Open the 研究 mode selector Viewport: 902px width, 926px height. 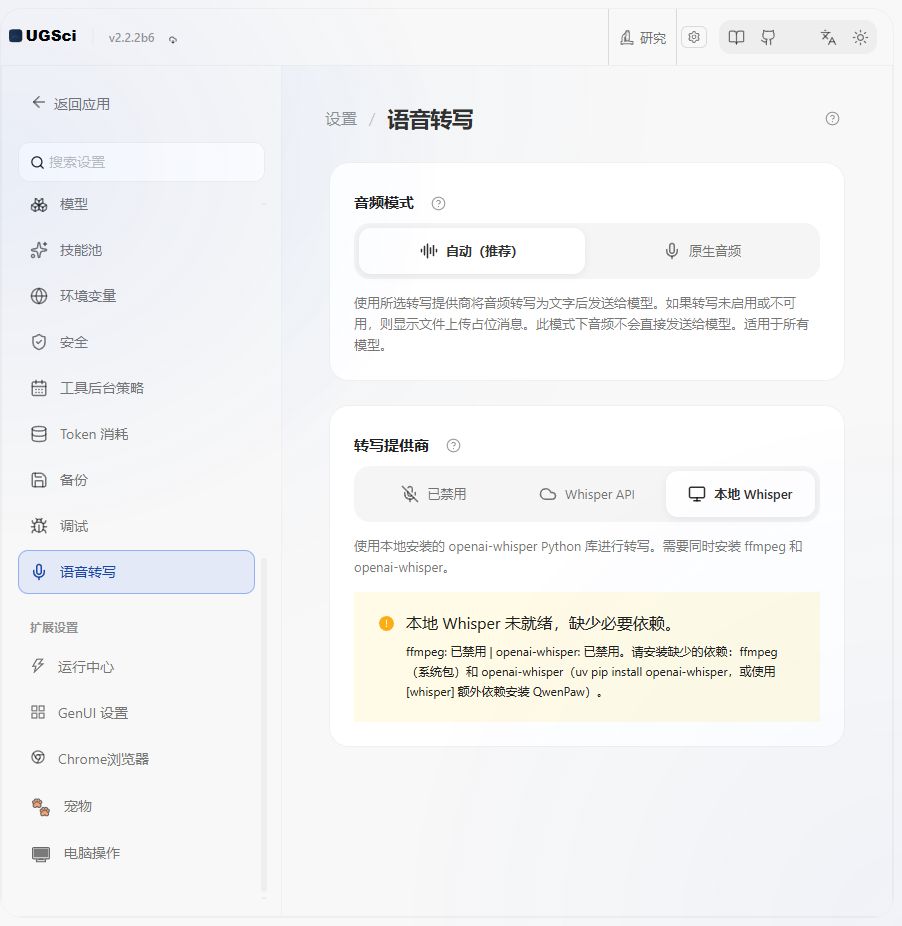pyautogui.click(x=643, y=38)
